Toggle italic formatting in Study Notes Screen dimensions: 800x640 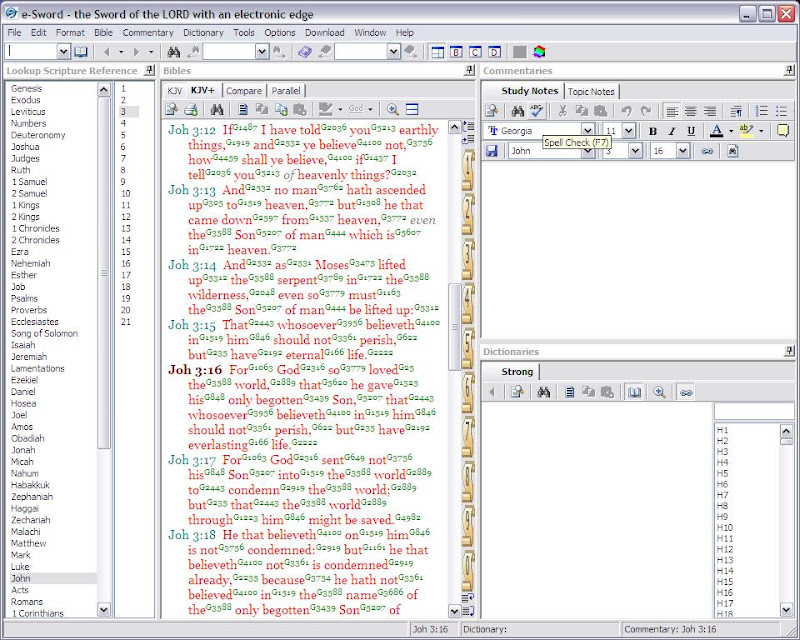[672, 131]
